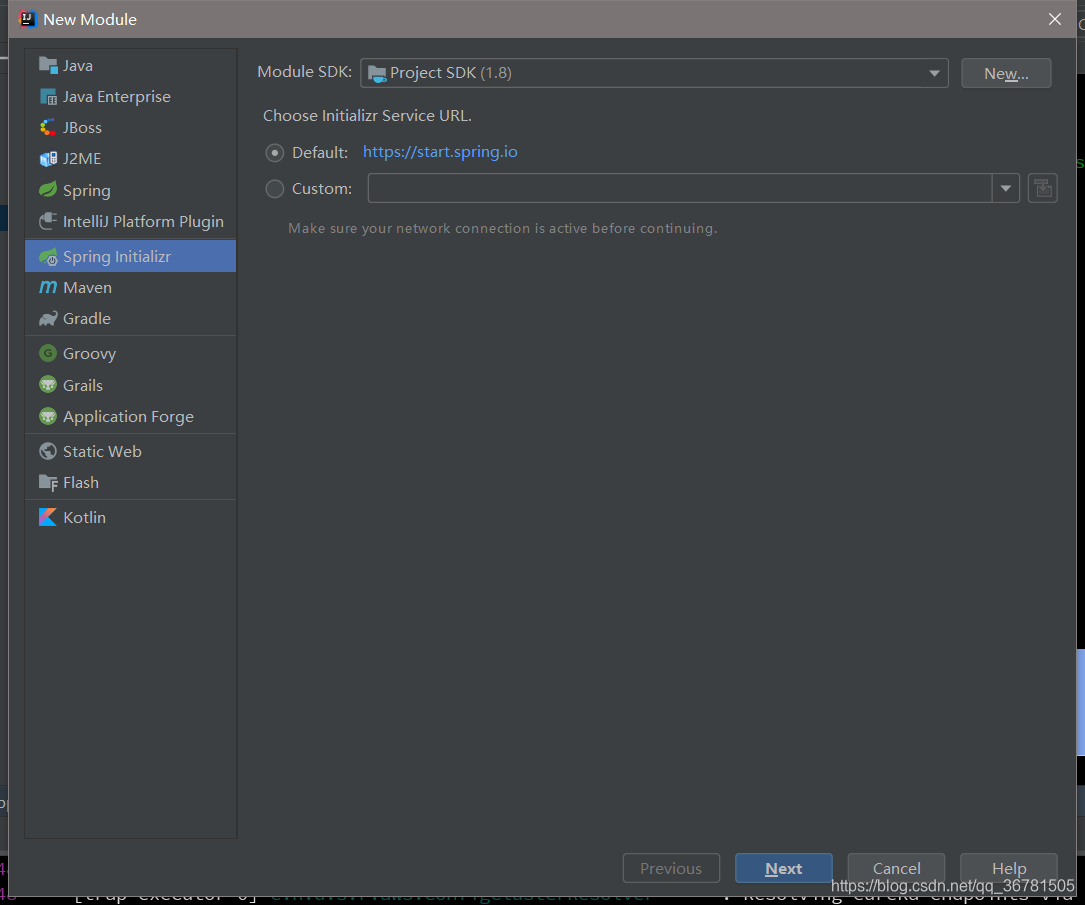Click the Java Enterprise icon
Image resolution: width=1085 pixels, height=905 pixels.
click(x=48, y=96)
